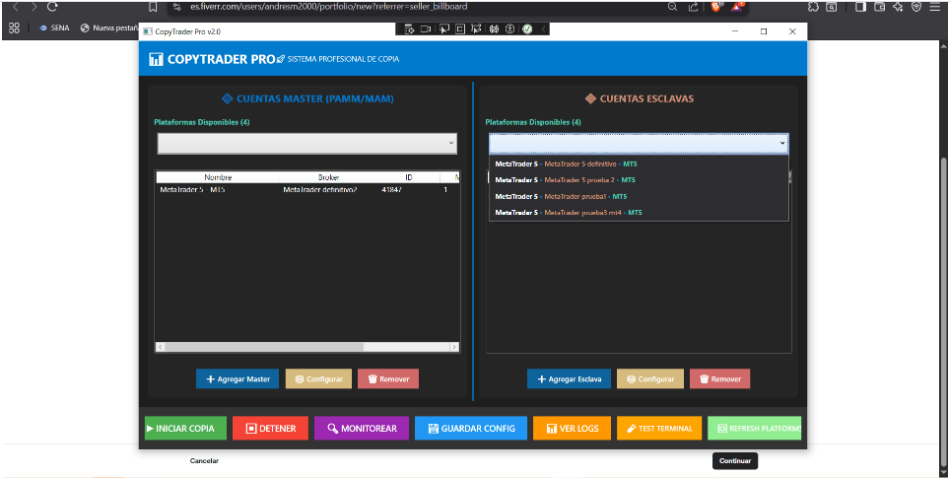Run the TEST TERMINAL button
Viewport: 950px width, 480px height.
[659, 428]
